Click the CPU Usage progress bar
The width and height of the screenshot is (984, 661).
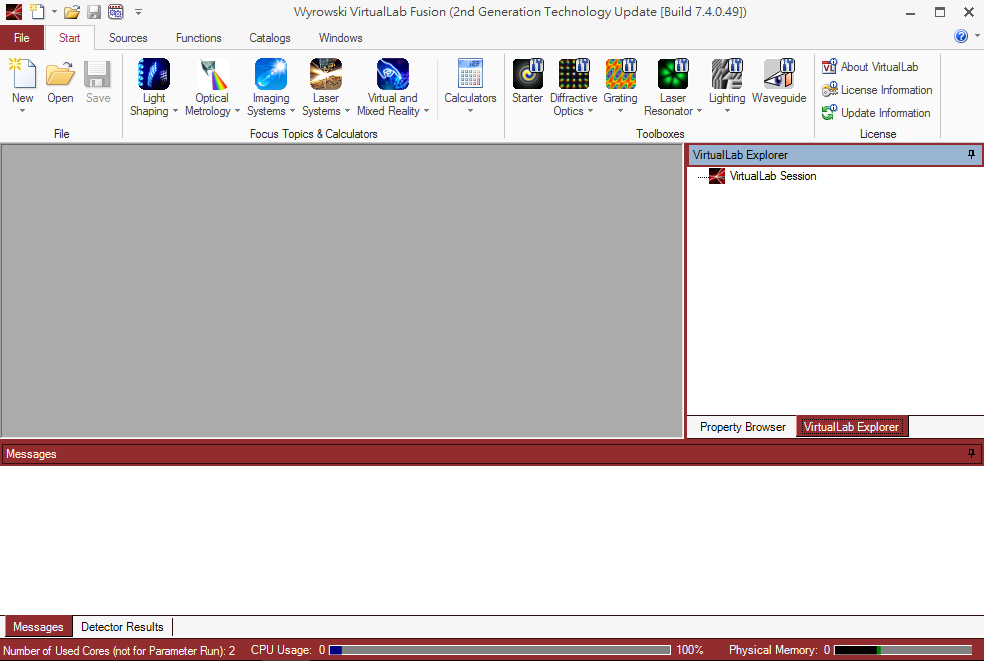click(x=500, y=650)
